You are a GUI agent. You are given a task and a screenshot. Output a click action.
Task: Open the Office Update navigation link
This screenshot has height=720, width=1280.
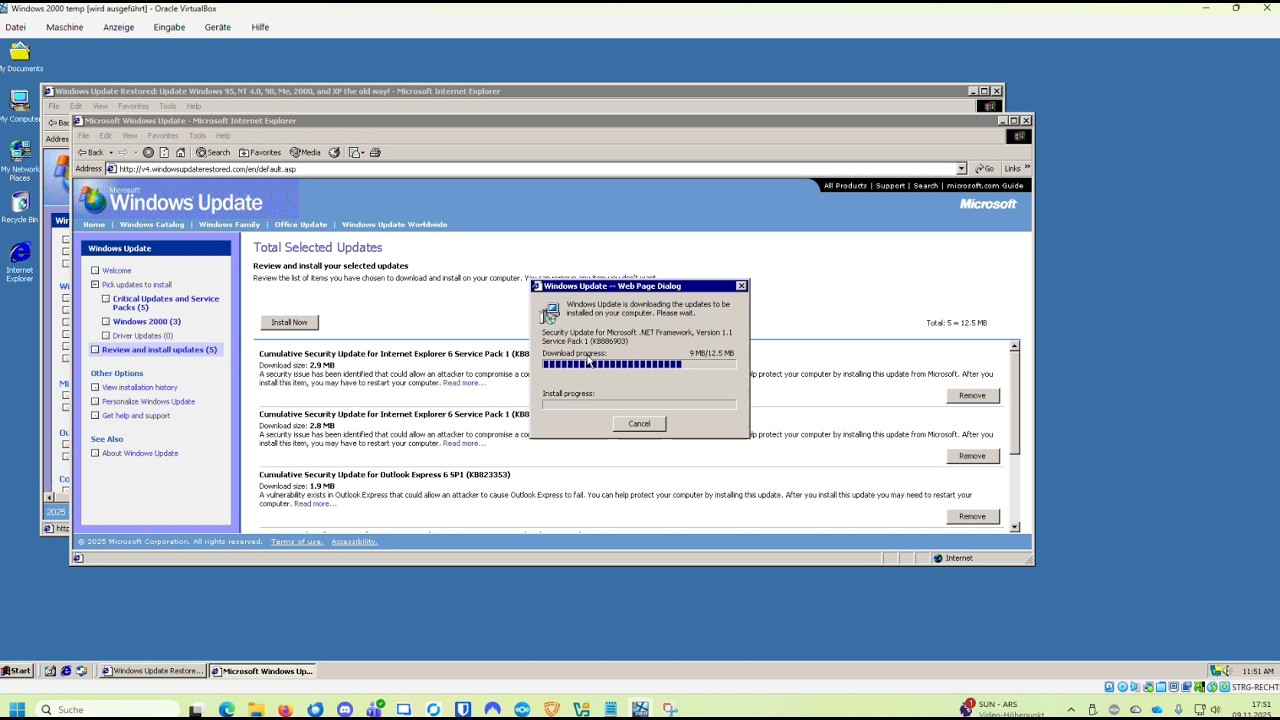tap(301, 224)
